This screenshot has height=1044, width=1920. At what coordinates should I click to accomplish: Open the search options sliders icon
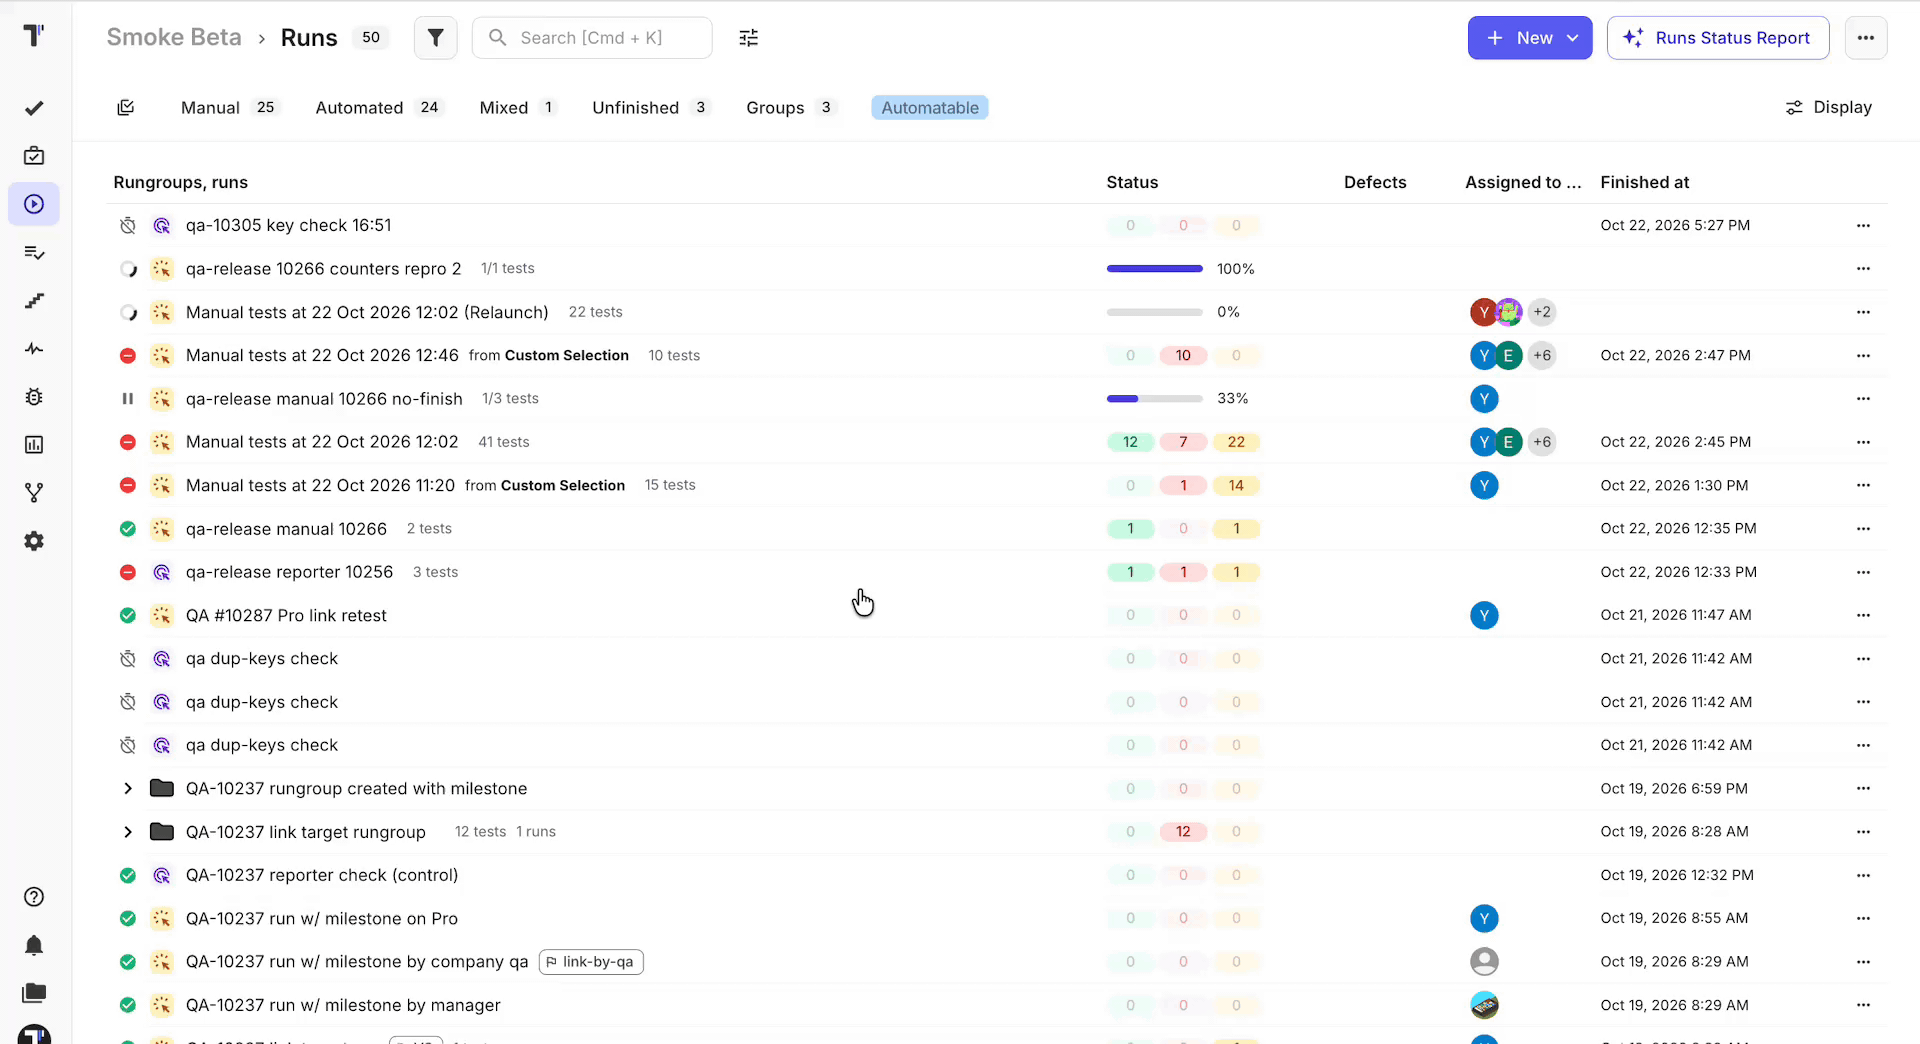pyautogui.click(x=748, y=38)
